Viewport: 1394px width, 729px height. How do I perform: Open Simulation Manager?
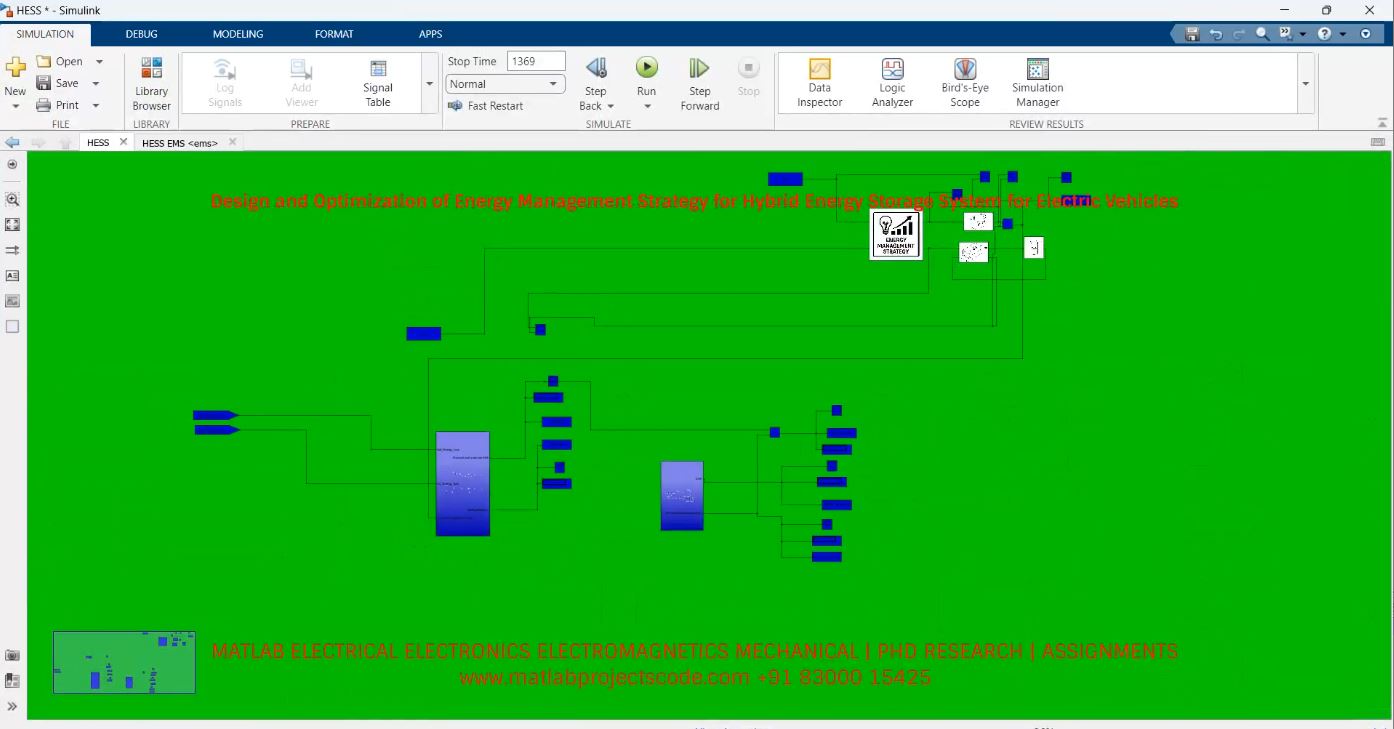[x=1036, y=83]
